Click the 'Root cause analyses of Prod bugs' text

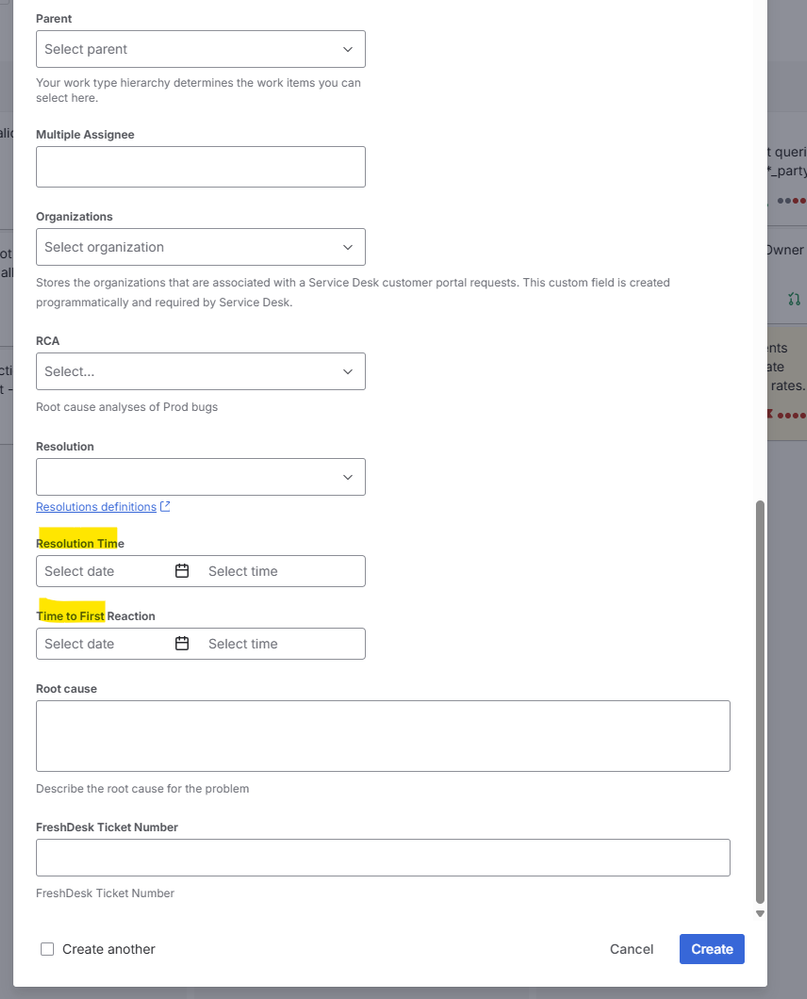coord(127,407)
